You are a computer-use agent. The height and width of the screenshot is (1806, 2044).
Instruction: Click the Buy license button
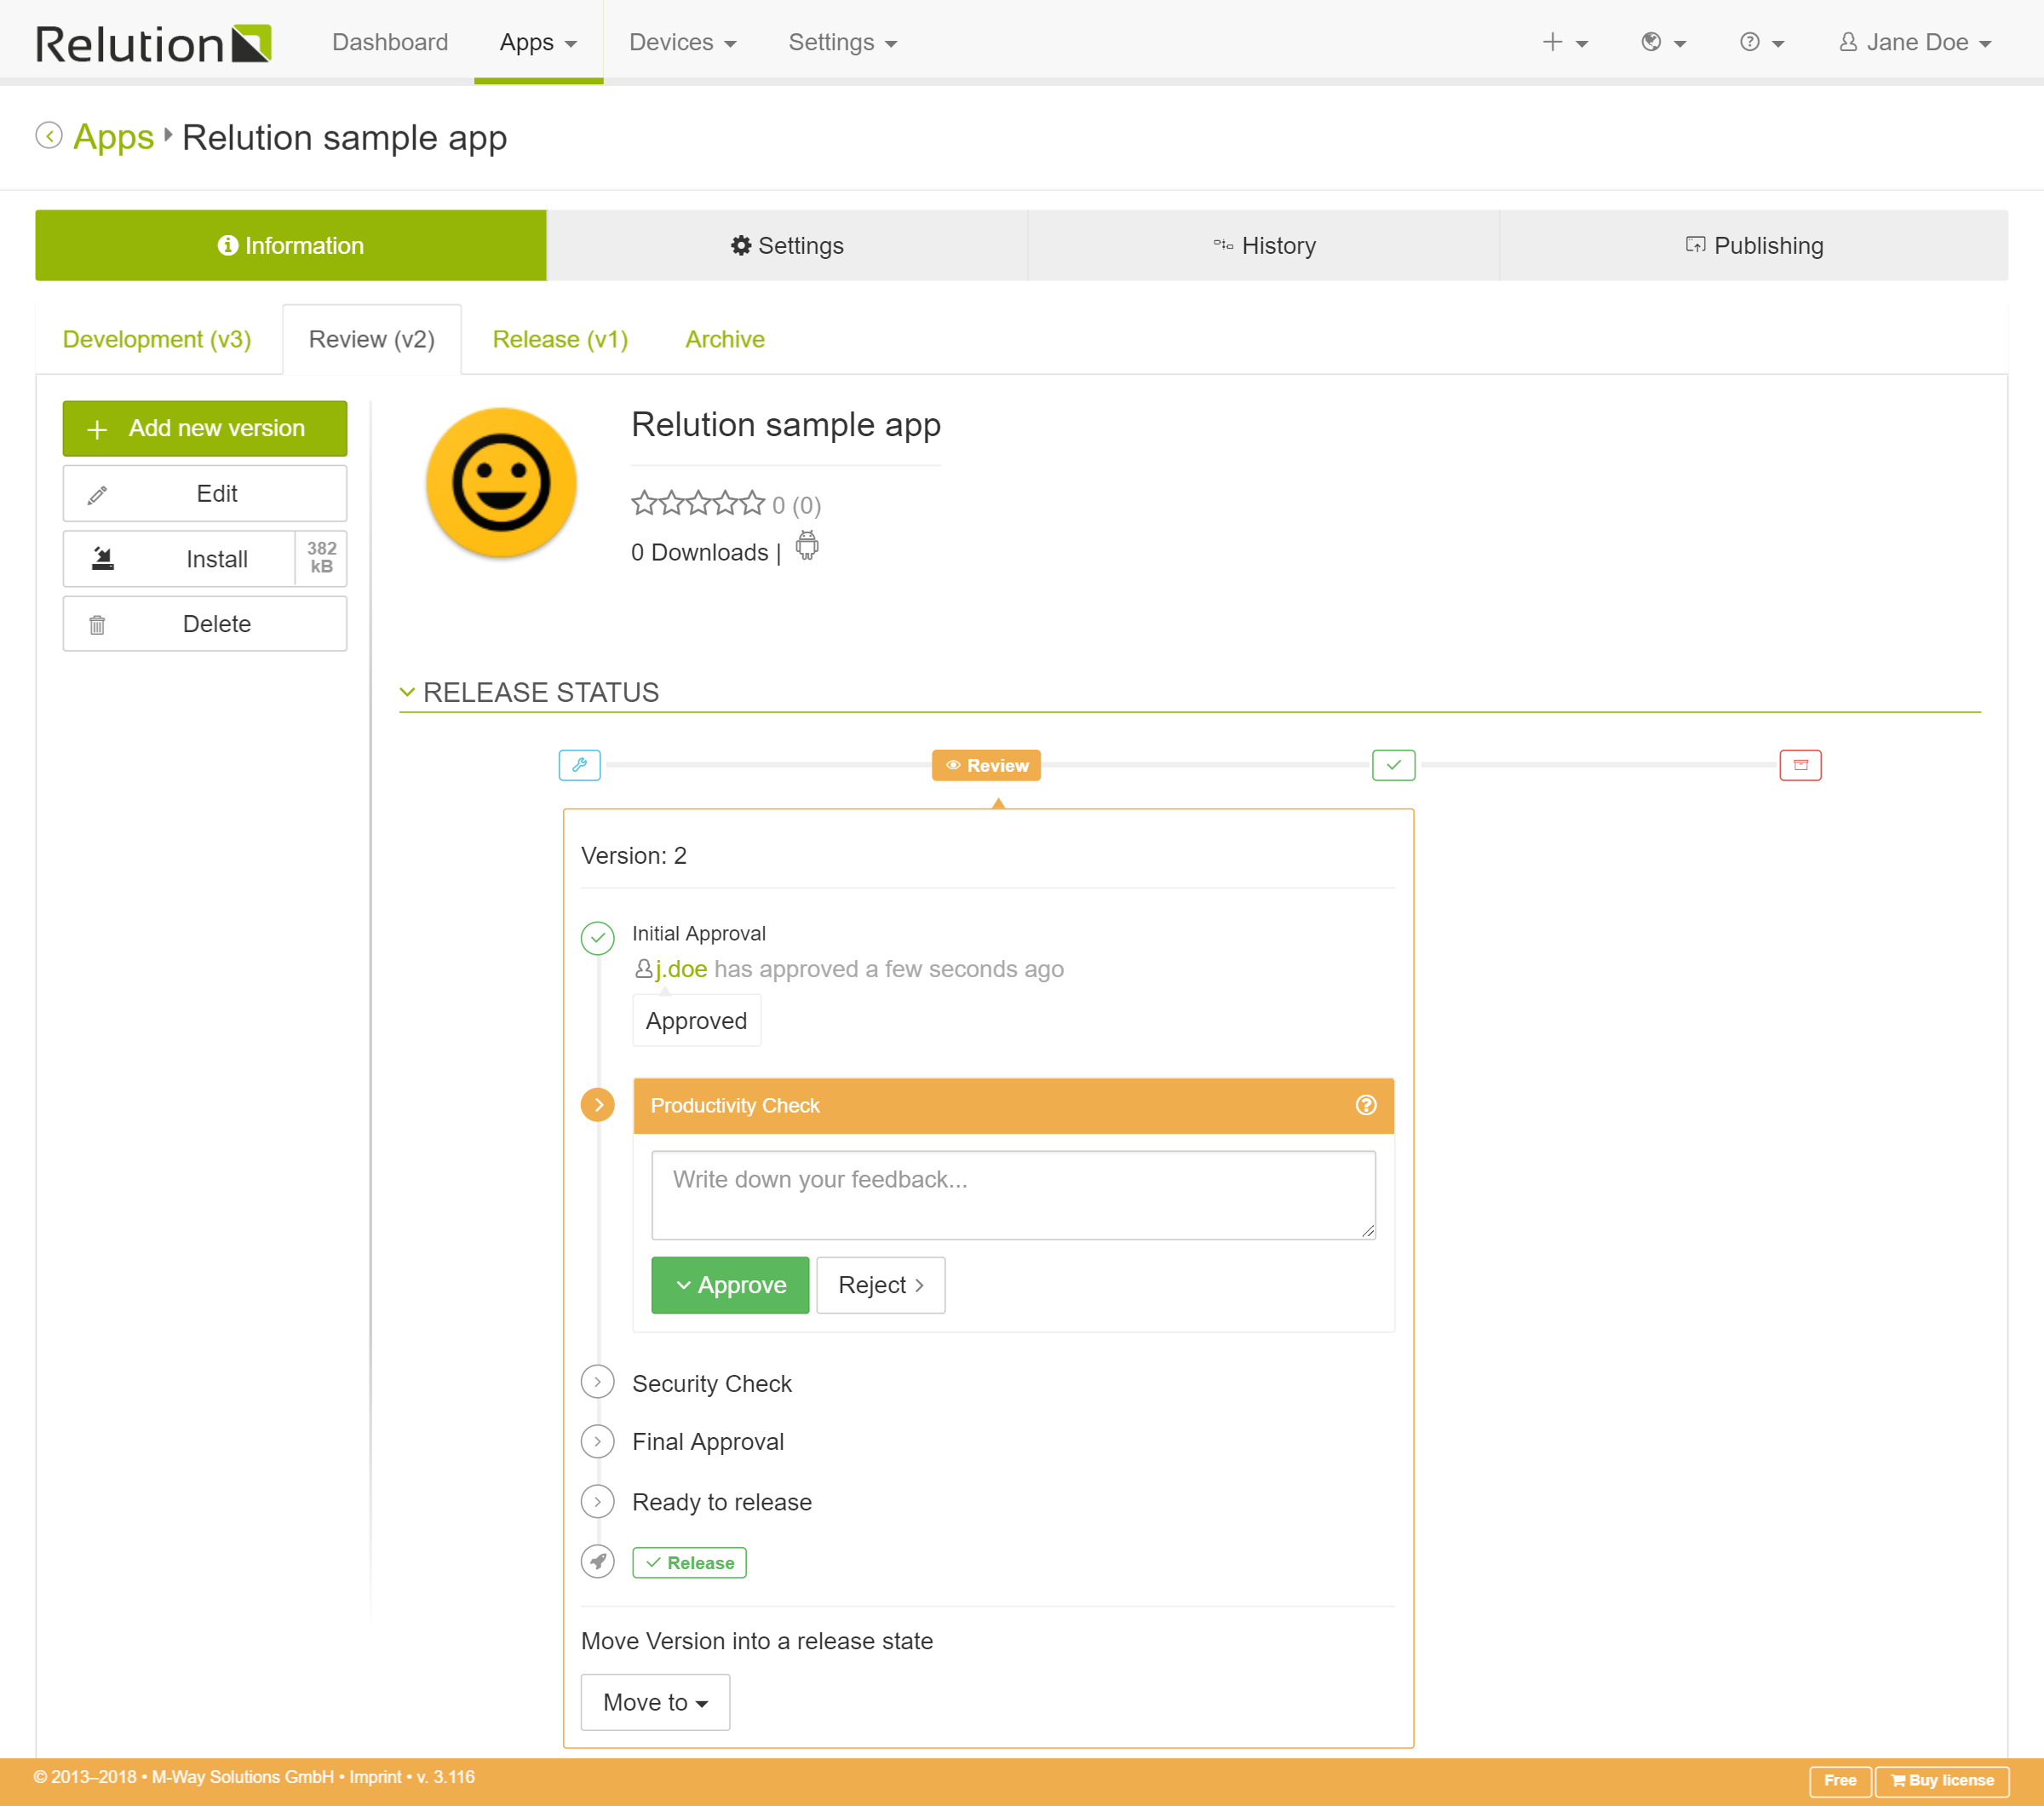(1942, 1780)
